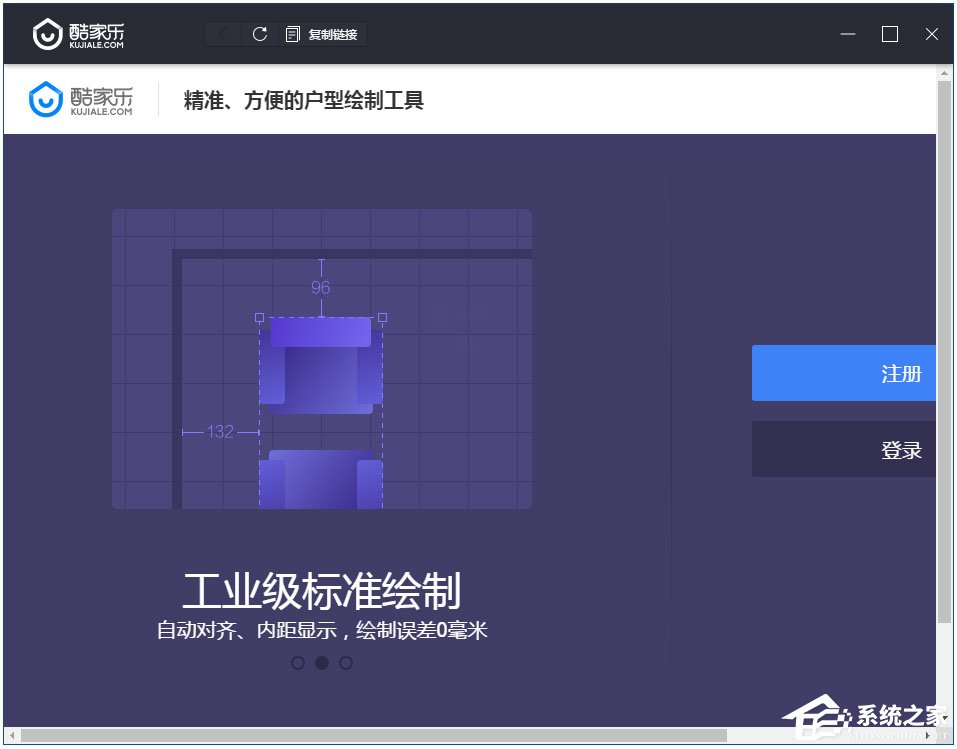Close the Kujiale window
Screen dimensions: 957x749
pyautogui.click(x=932, y=34)
